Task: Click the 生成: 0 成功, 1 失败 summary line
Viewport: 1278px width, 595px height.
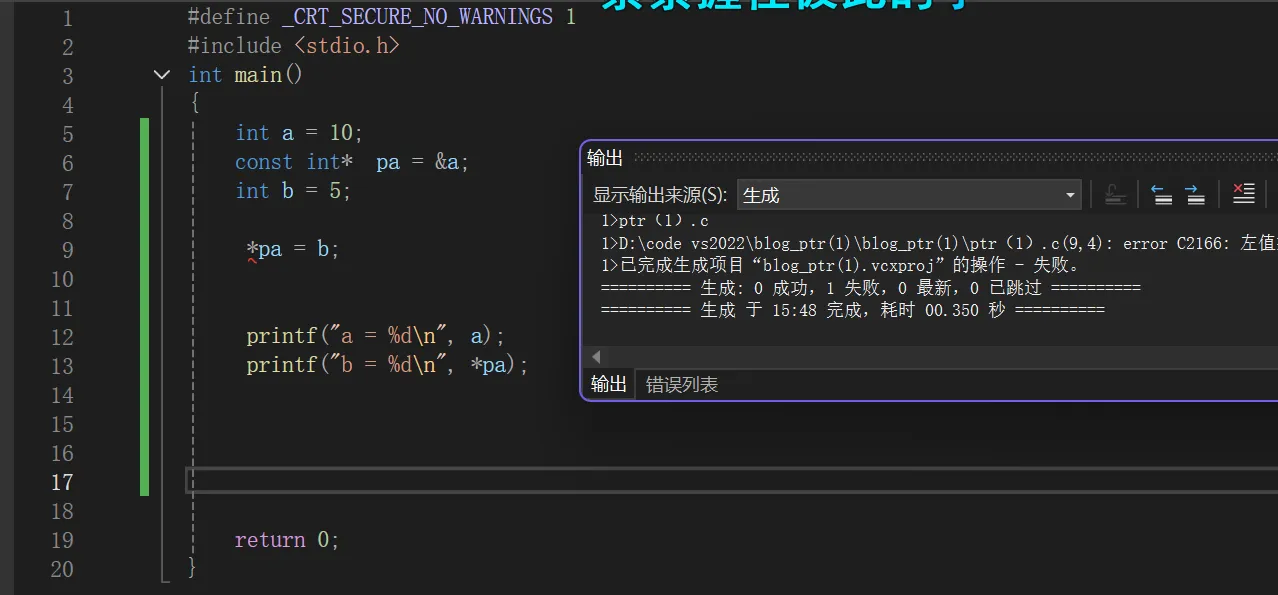Action: point(870,288)
